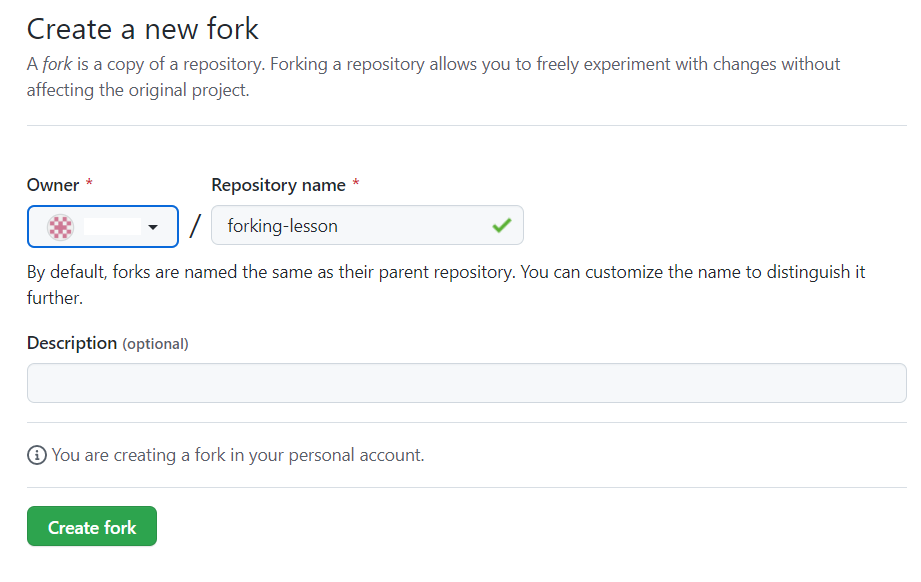Screen dimensions: 921x582
Task: Click into the empty Description text field
Action: [466, 383]
